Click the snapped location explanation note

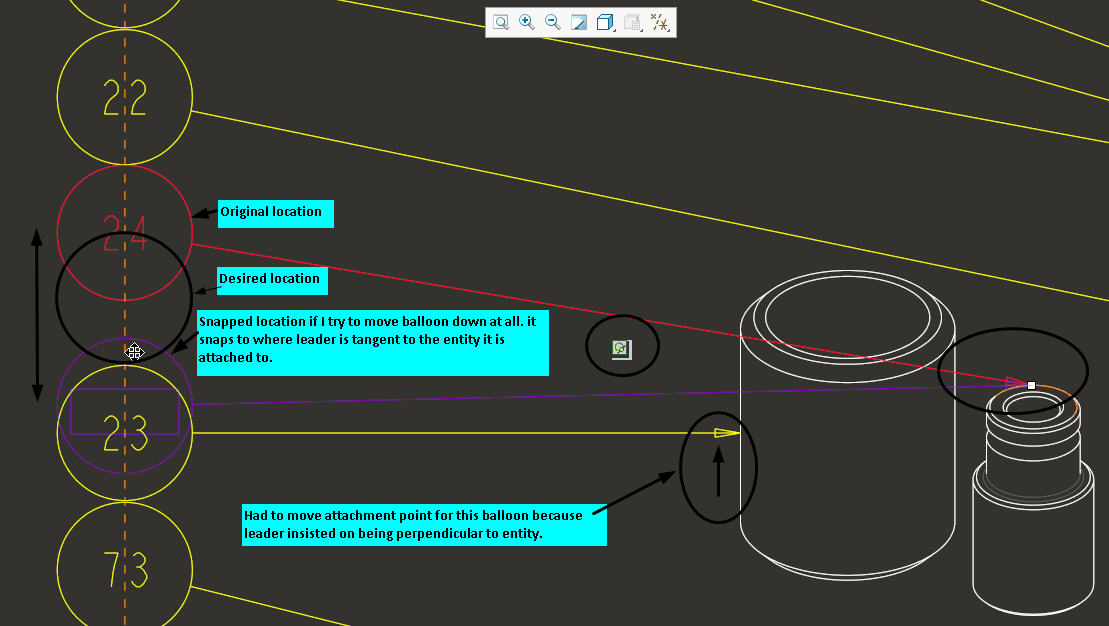(x=372, y=343)
